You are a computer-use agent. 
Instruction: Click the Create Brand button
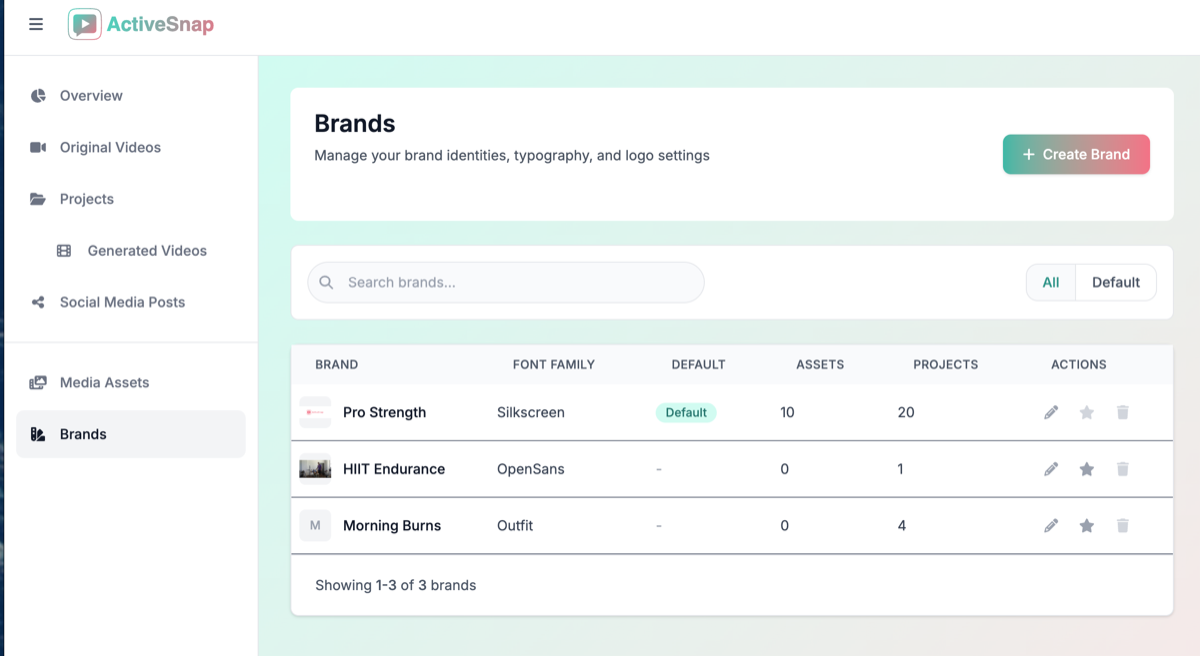[x=1076, y=154]
